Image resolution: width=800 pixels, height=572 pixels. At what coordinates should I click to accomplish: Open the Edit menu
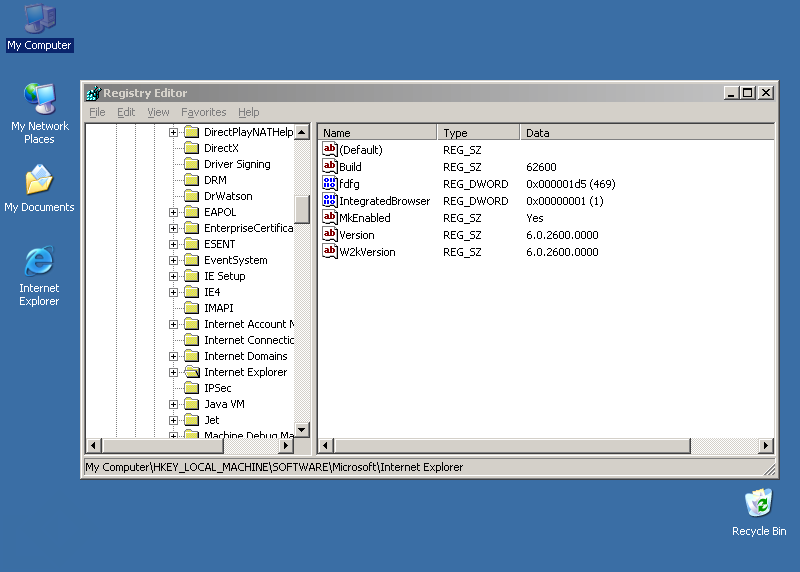tap(126, 112)
